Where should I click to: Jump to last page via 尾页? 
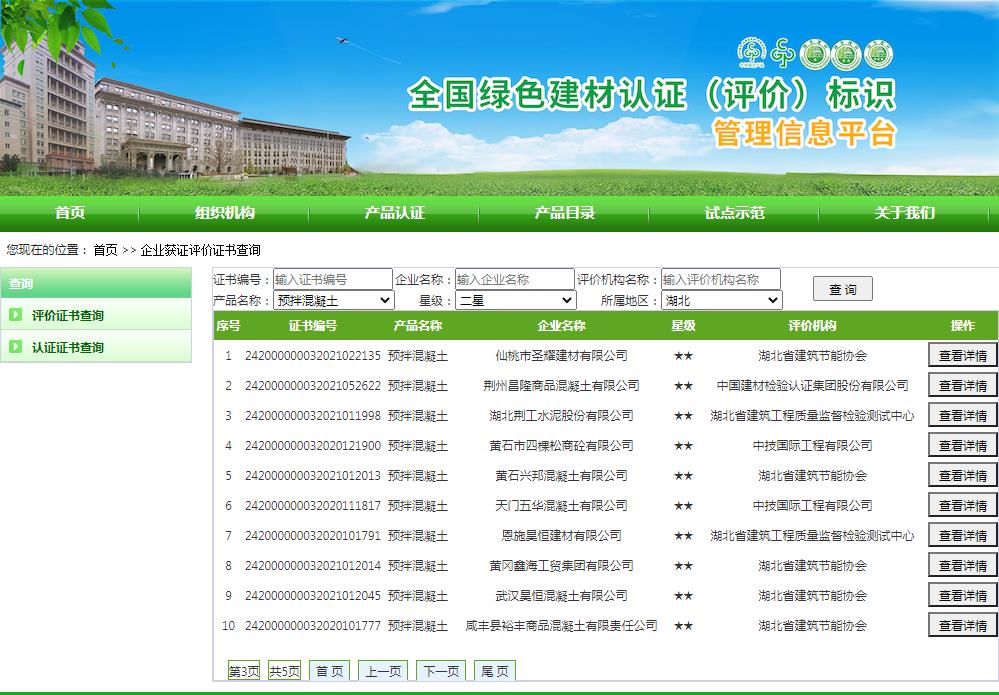click(x=494, y=671)
